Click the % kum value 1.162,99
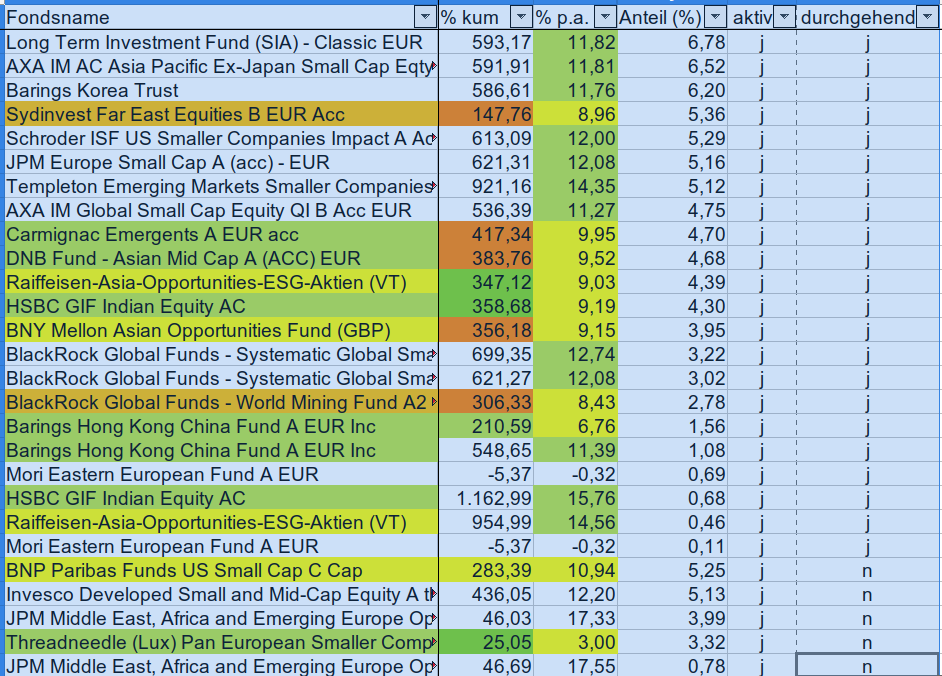The width and height of the screenshot is (942, 676). click(486, 498)
